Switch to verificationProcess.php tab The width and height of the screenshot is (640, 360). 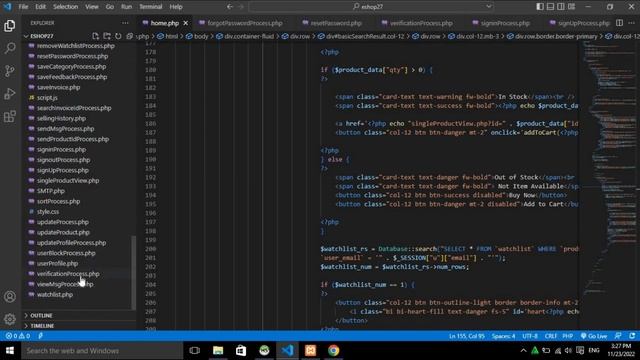pos(417,23)
